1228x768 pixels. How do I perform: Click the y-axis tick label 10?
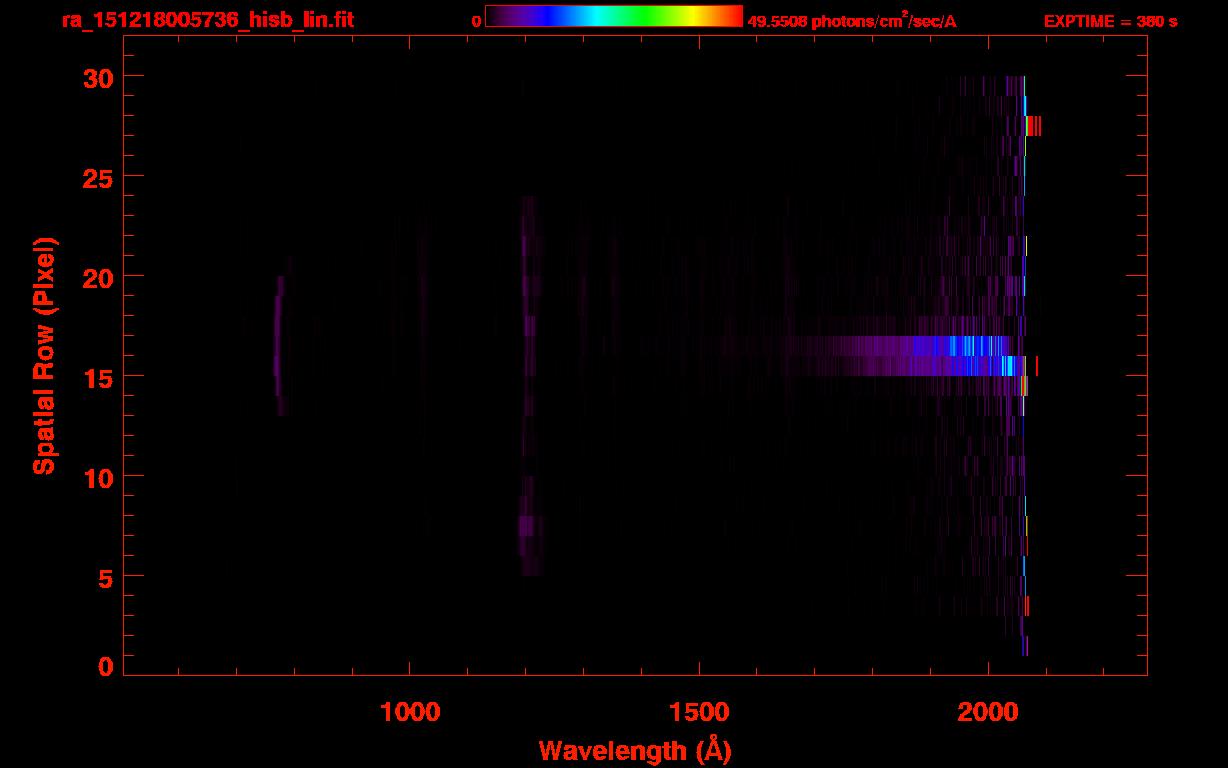(100, 477)
